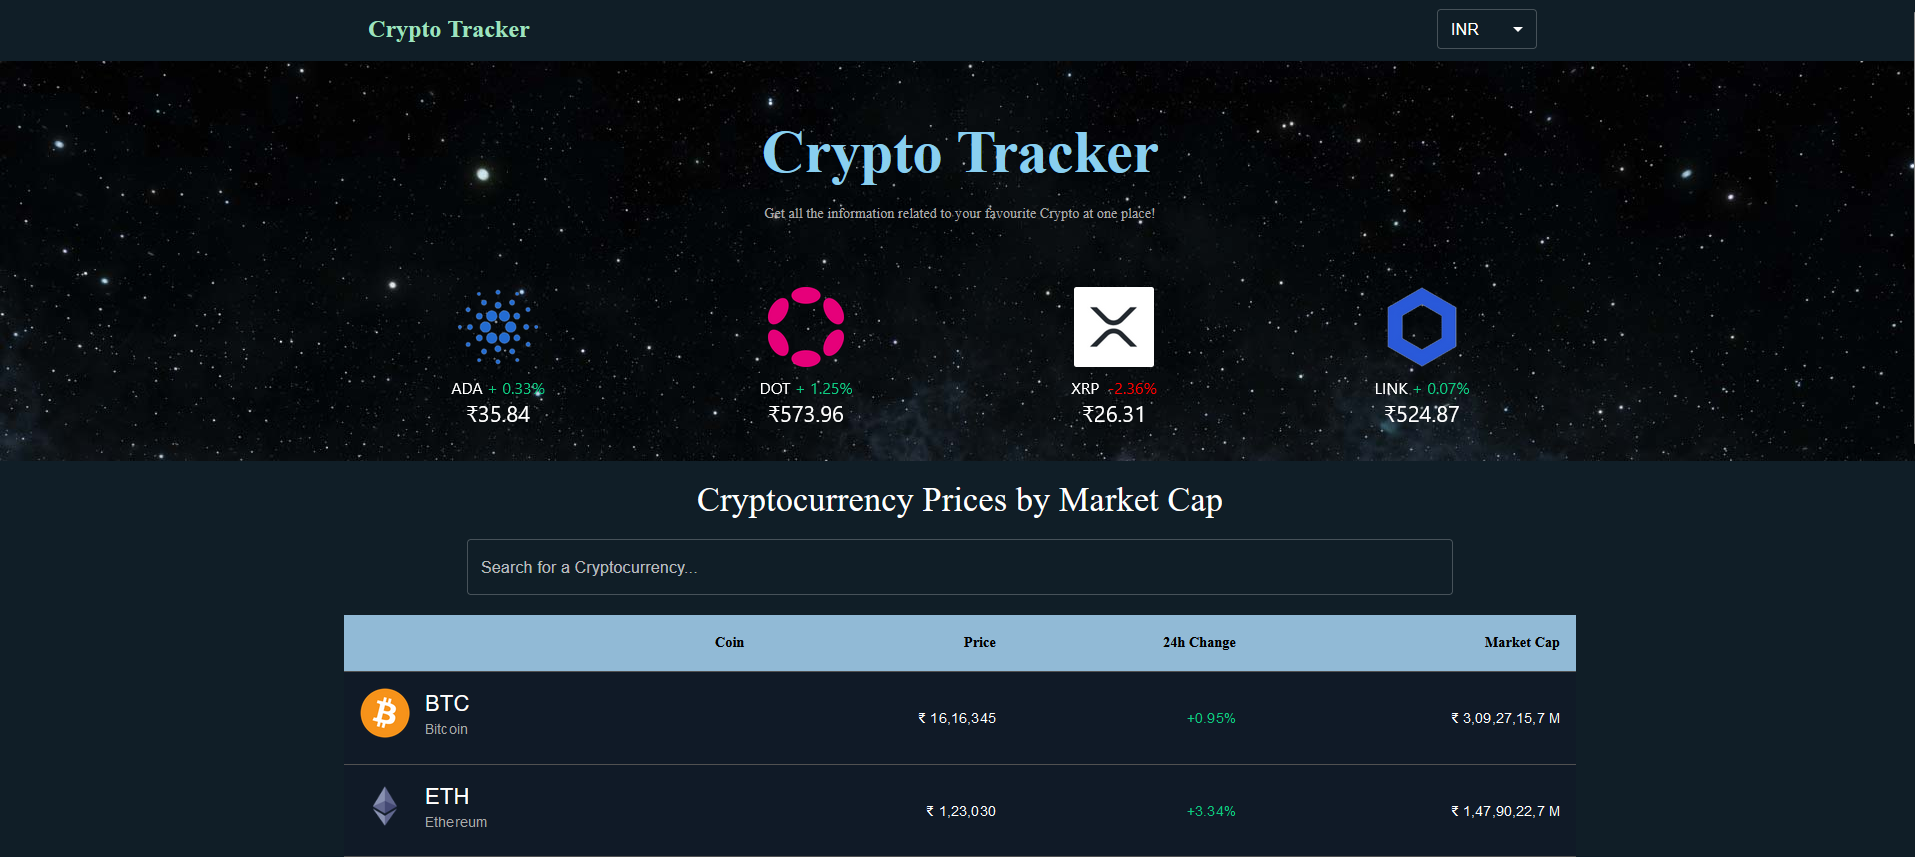Change currency from INR to another option
Viewport: 1915px width, 857px height.
(x=1485, y=29)
